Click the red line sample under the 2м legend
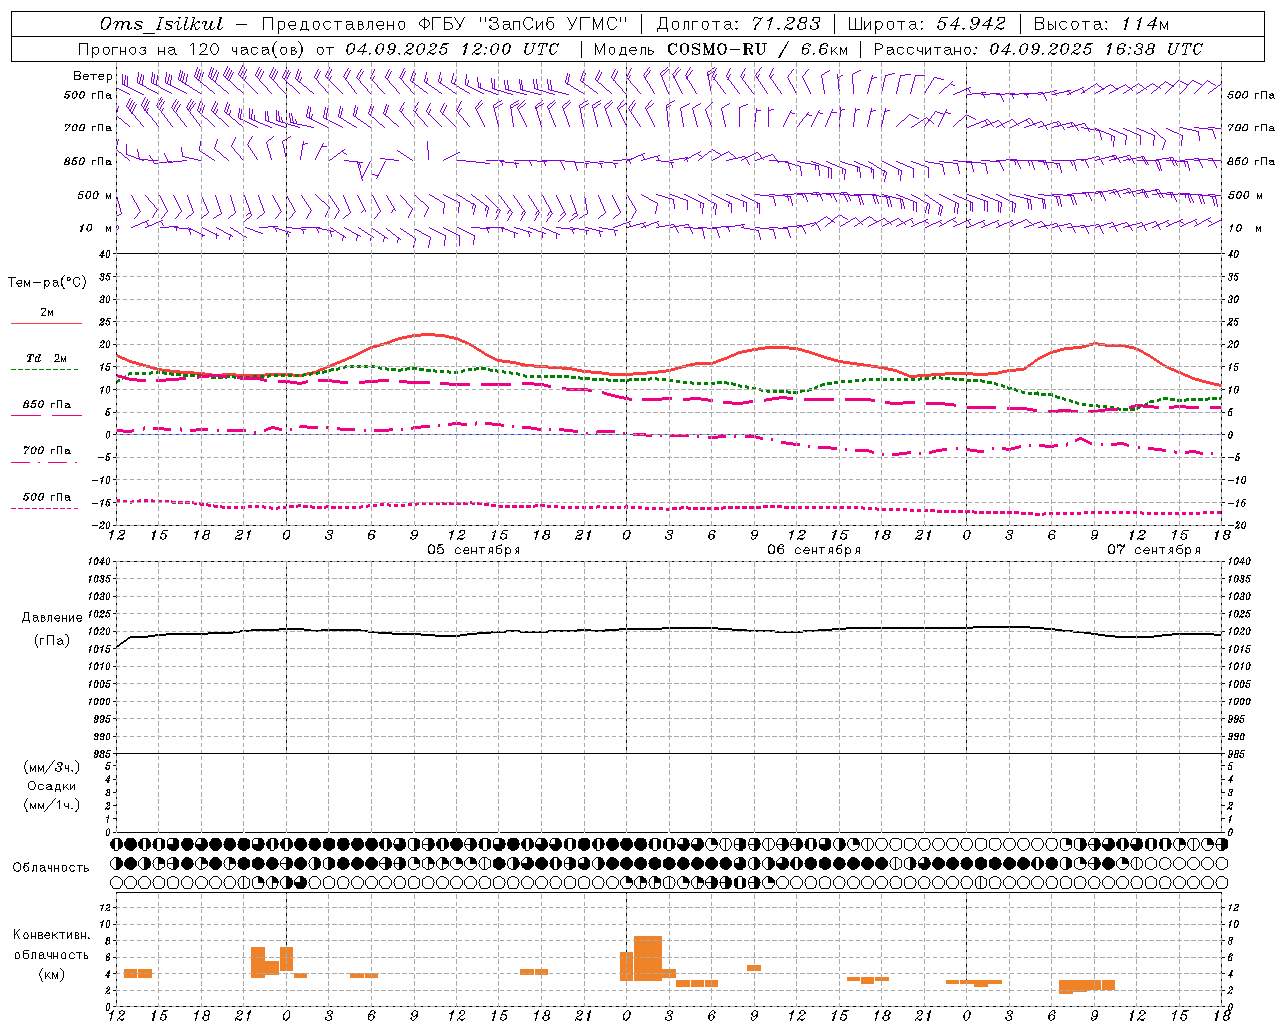The height and width of the screenshot is (1024, 1280). click(x=46, y=323)
